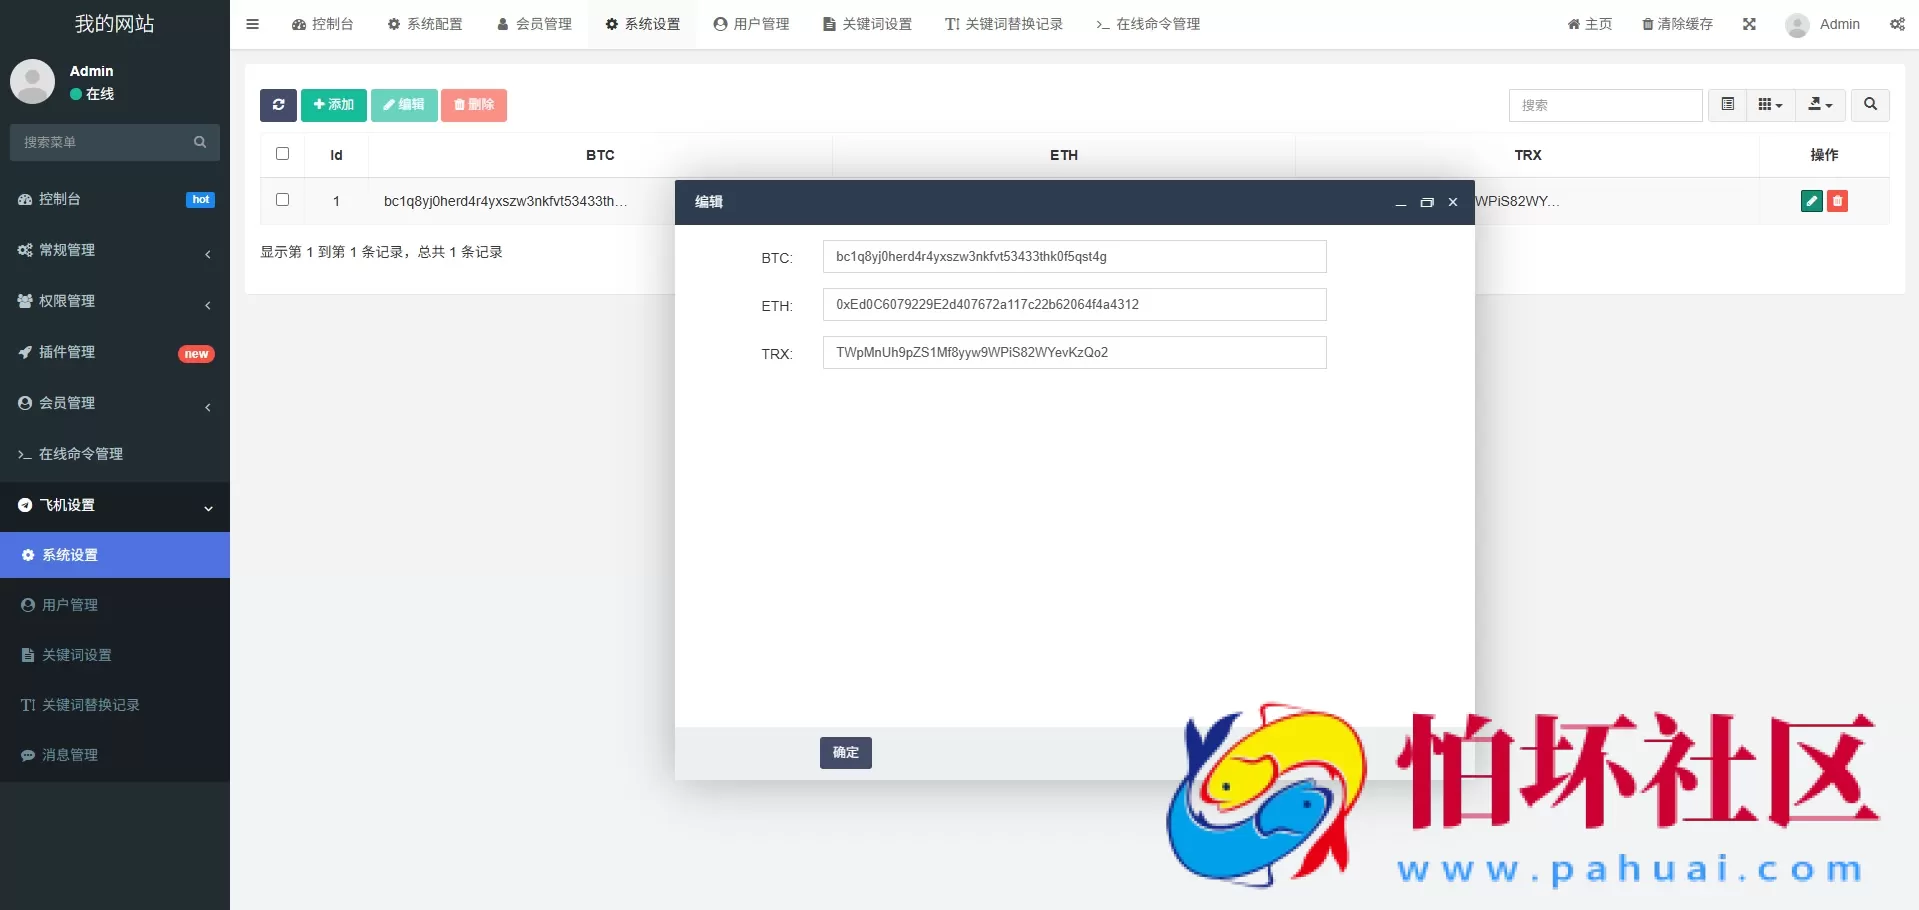Check the checkbox in the search menu sidebar header
1919x910 pixels.
(200, 142)
